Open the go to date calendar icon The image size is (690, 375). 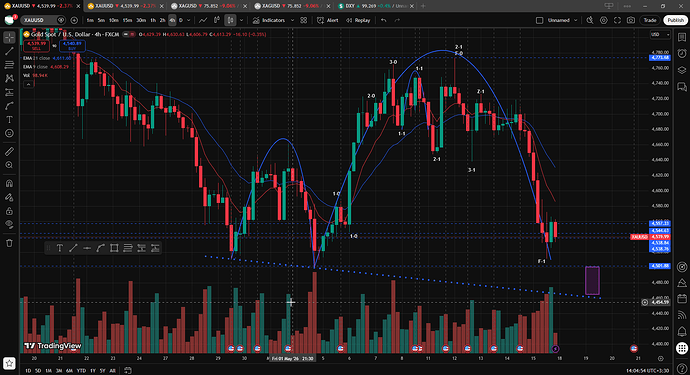point(128,371)
